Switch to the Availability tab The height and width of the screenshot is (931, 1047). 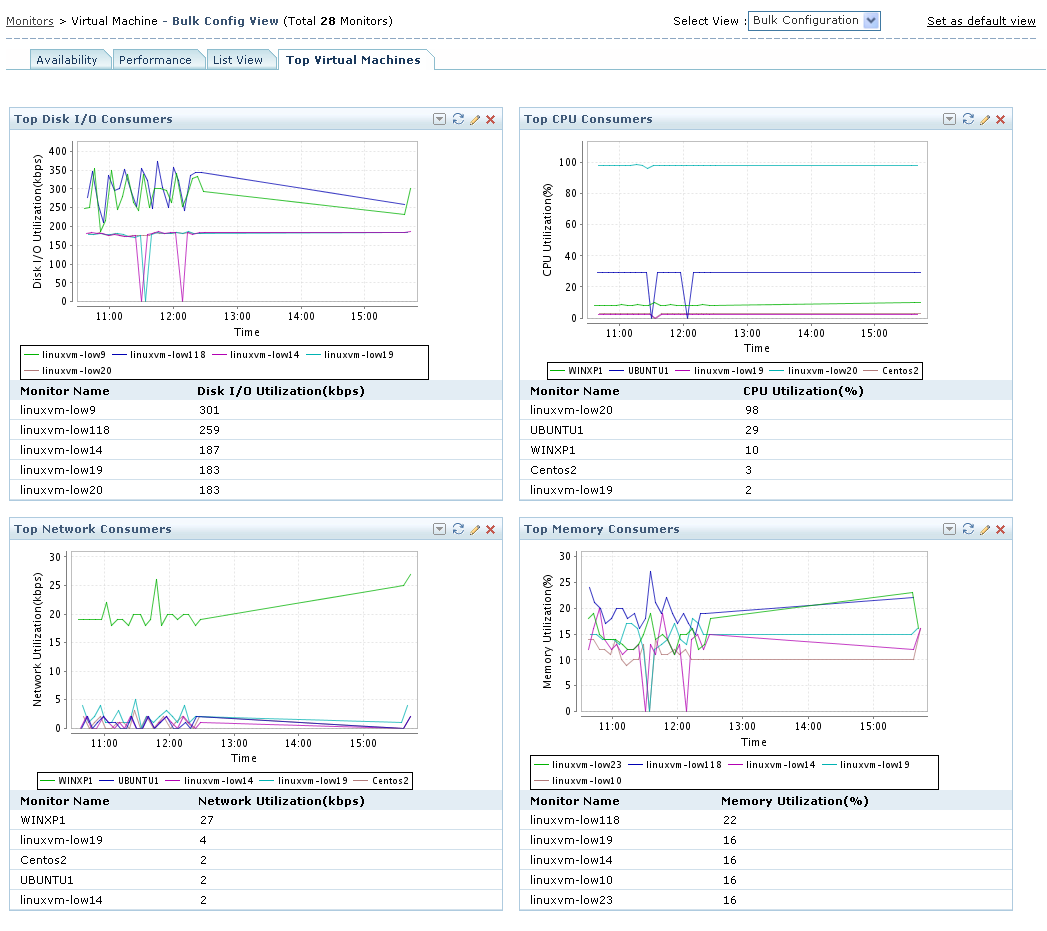67,60
